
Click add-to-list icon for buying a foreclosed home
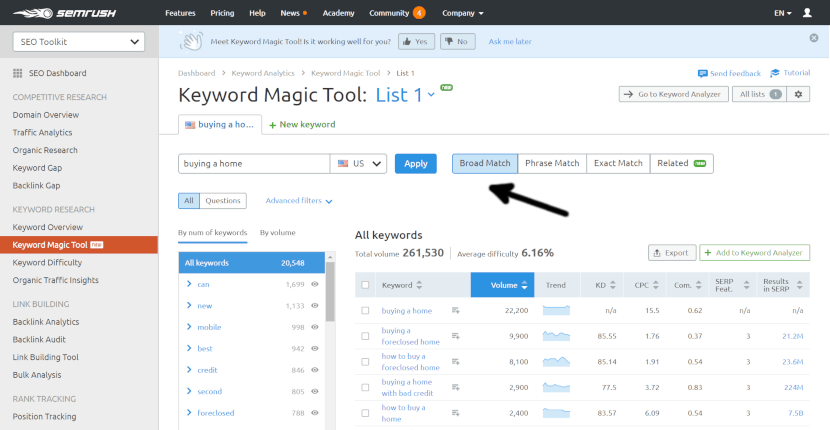[x=455, y=336]
